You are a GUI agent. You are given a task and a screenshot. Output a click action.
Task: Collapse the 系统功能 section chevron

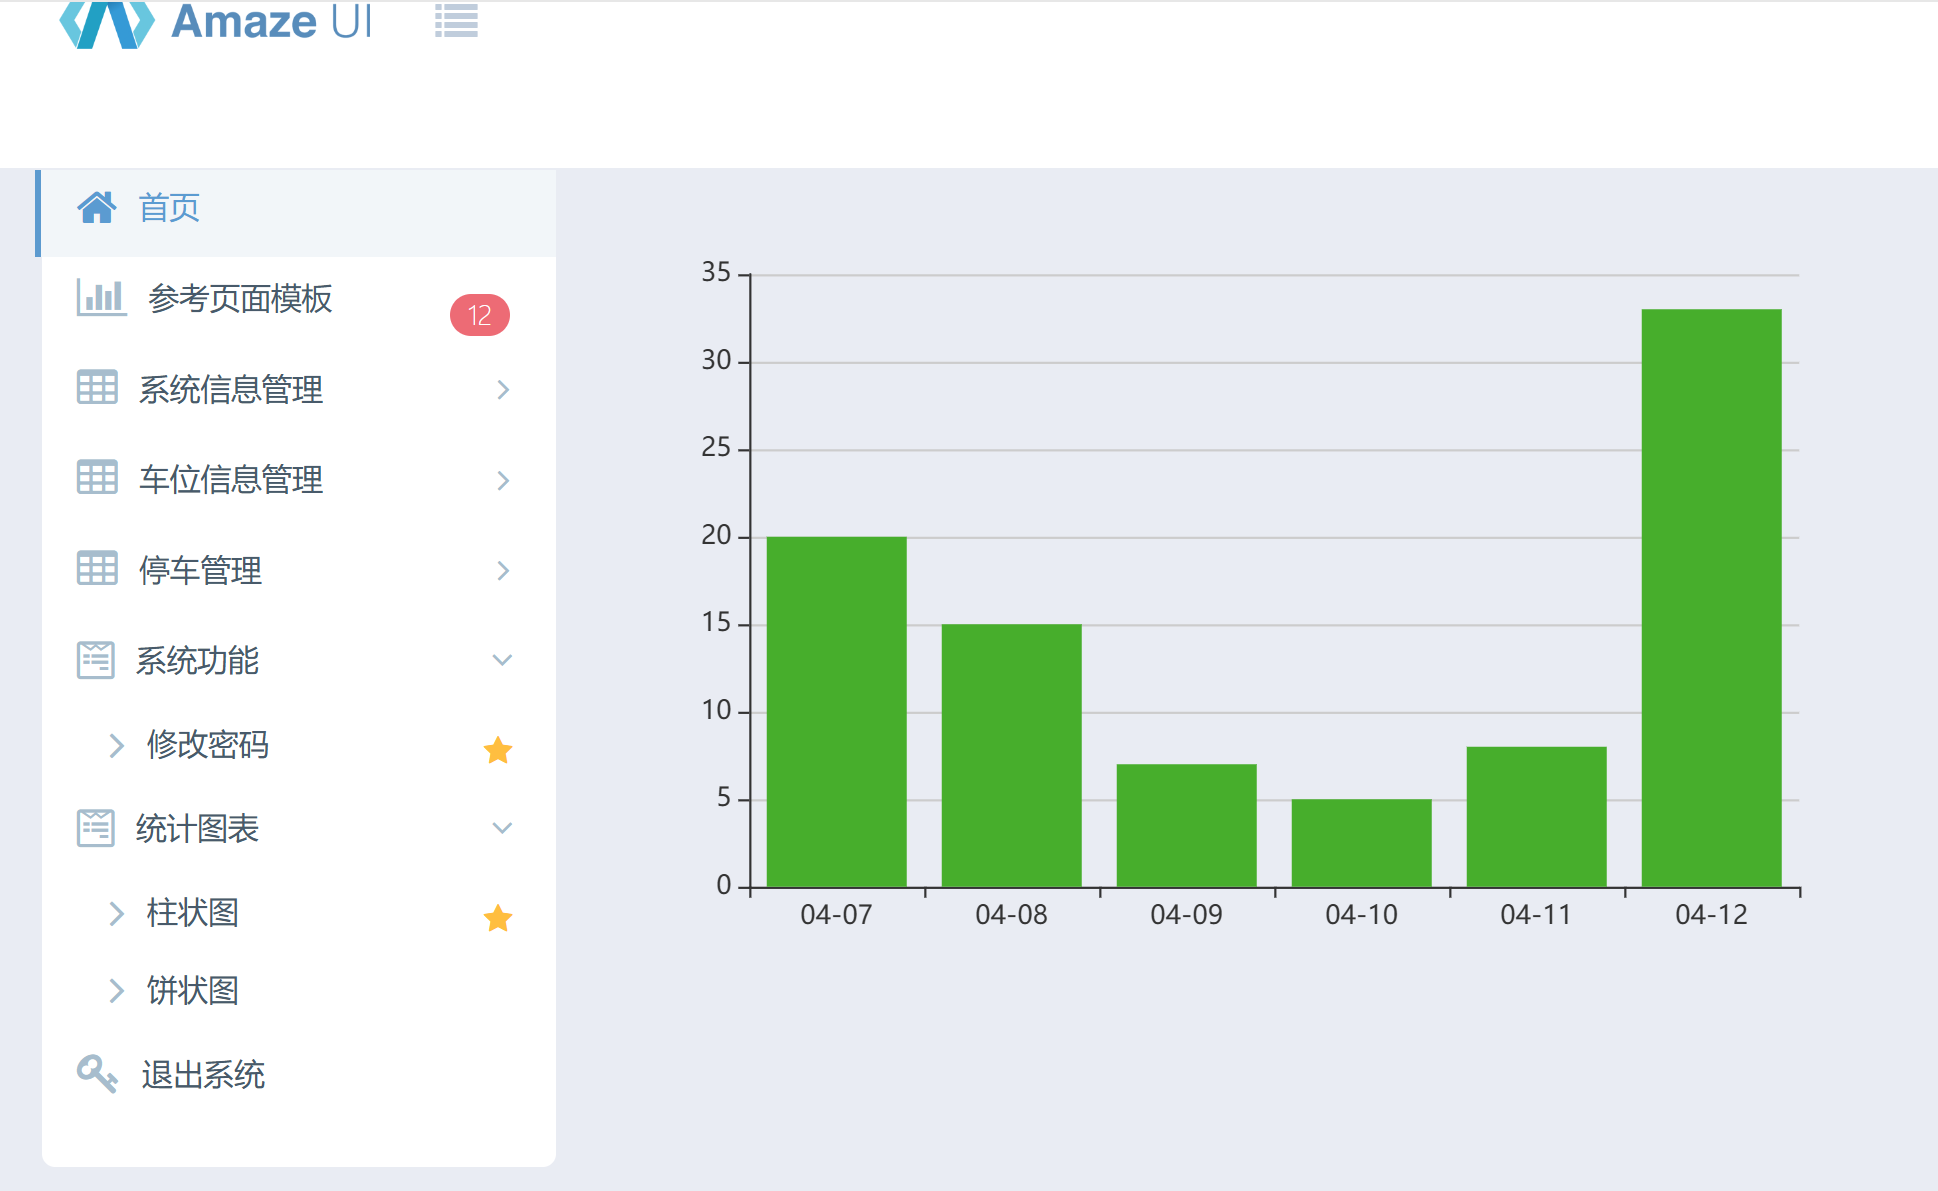coord(502,660)
